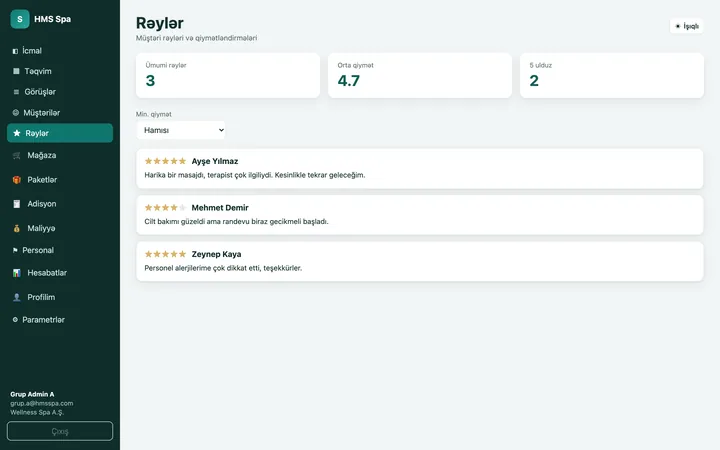This screenshot has height=450, width=720.
Task: Open İcmal via its sidebar icon
Action: tap(15, 51)
